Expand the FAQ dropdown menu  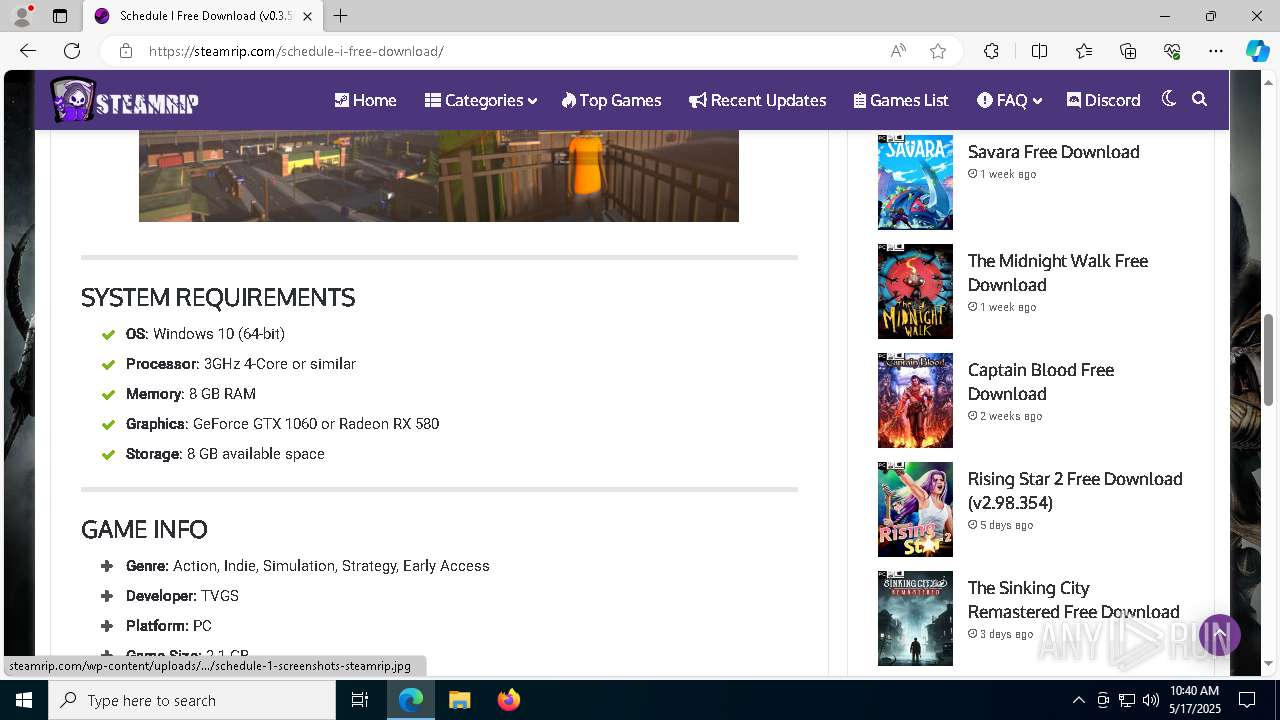(1010, 100)
